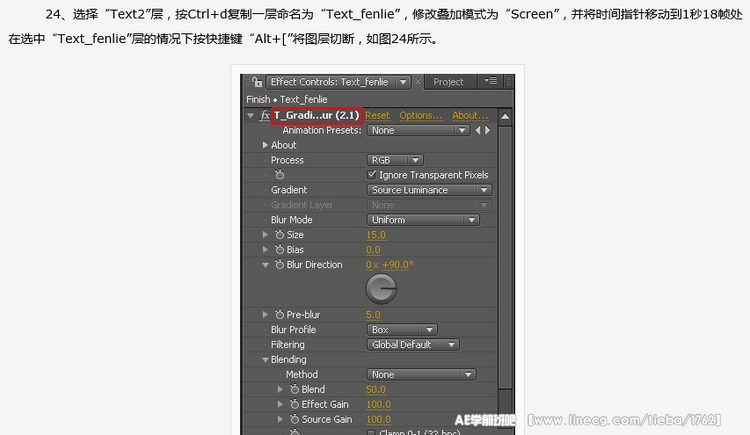Click the Reset link

pos(377,115)
